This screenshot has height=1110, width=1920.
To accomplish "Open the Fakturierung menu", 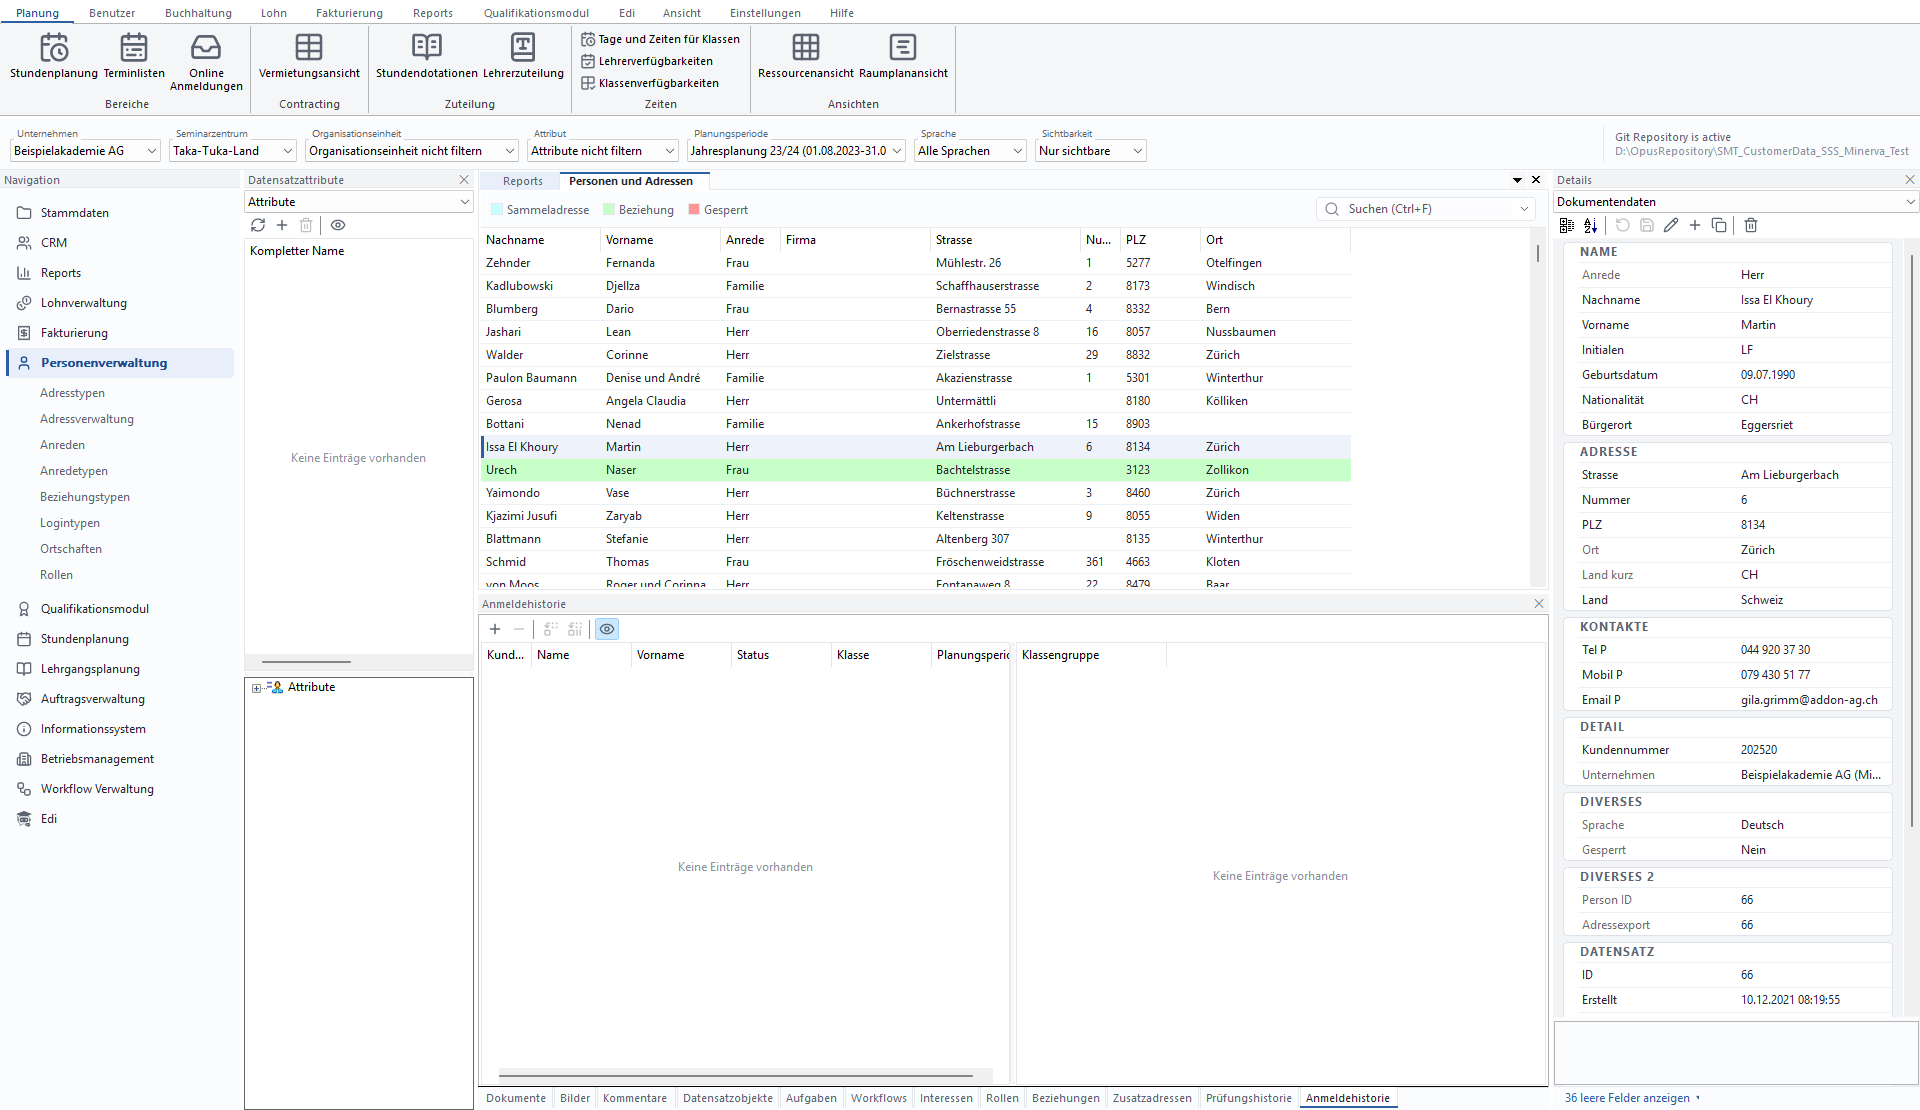I will [349, 13].
